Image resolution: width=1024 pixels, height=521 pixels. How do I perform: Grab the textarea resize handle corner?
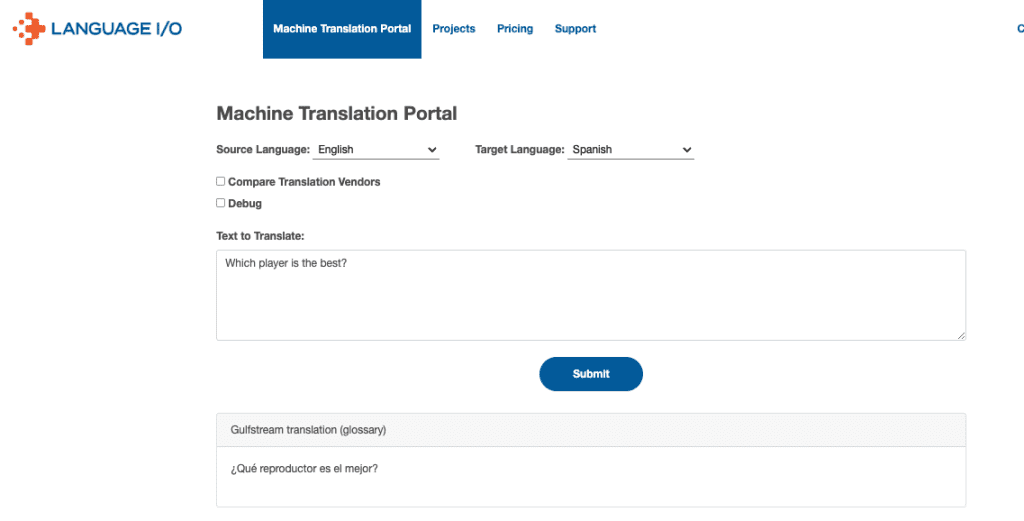pyautogui.click(x=961, y=336)
